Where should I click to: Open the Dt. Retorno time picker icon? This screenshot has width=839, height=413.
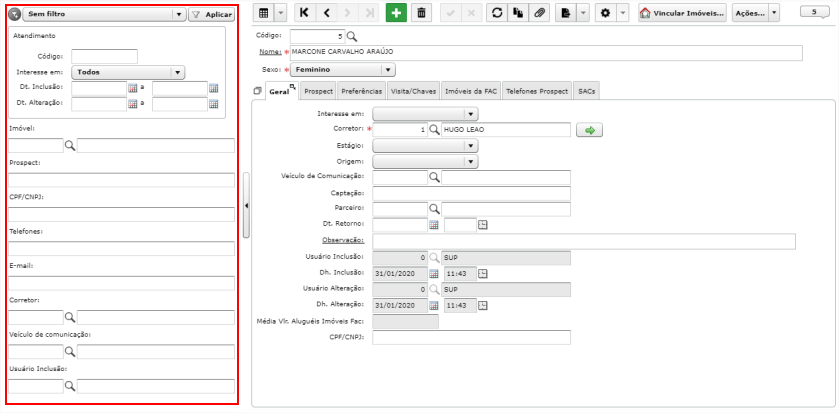pyautogui.click(x=483, y=225)
